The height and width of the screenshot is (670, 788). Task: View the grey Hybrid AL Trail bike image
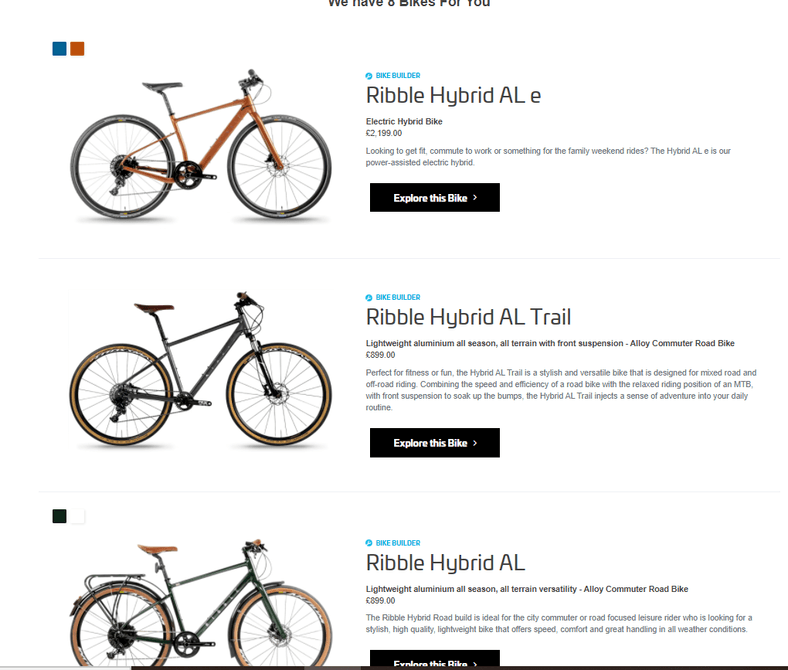coord(201,369)
